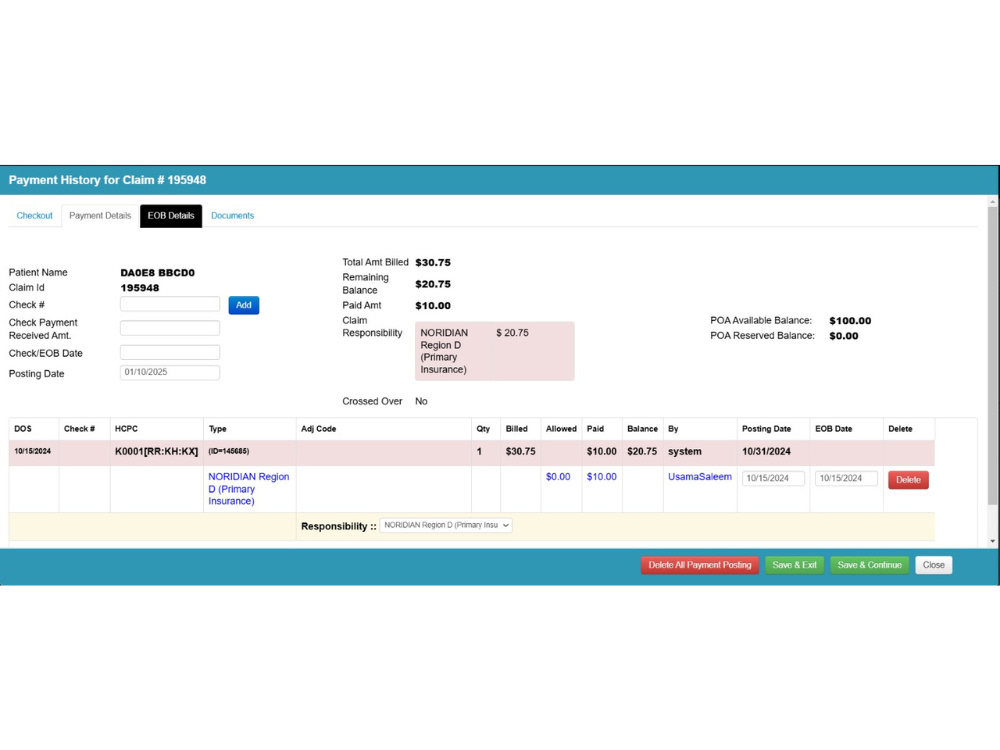Click the Check # column header
This screenshot has width=1000, height=750.
tap(79, 429)
